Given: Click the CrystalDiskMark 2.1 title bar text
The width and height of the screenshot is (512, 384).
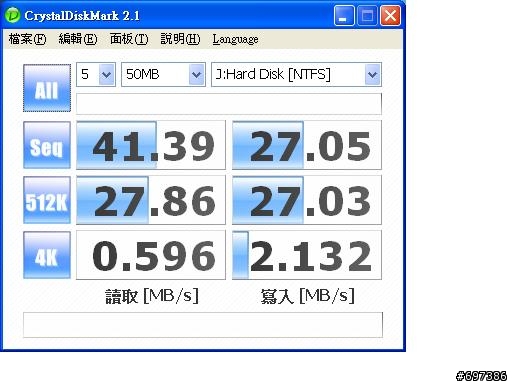Looking at the screenshot, I should pos(82,16).
